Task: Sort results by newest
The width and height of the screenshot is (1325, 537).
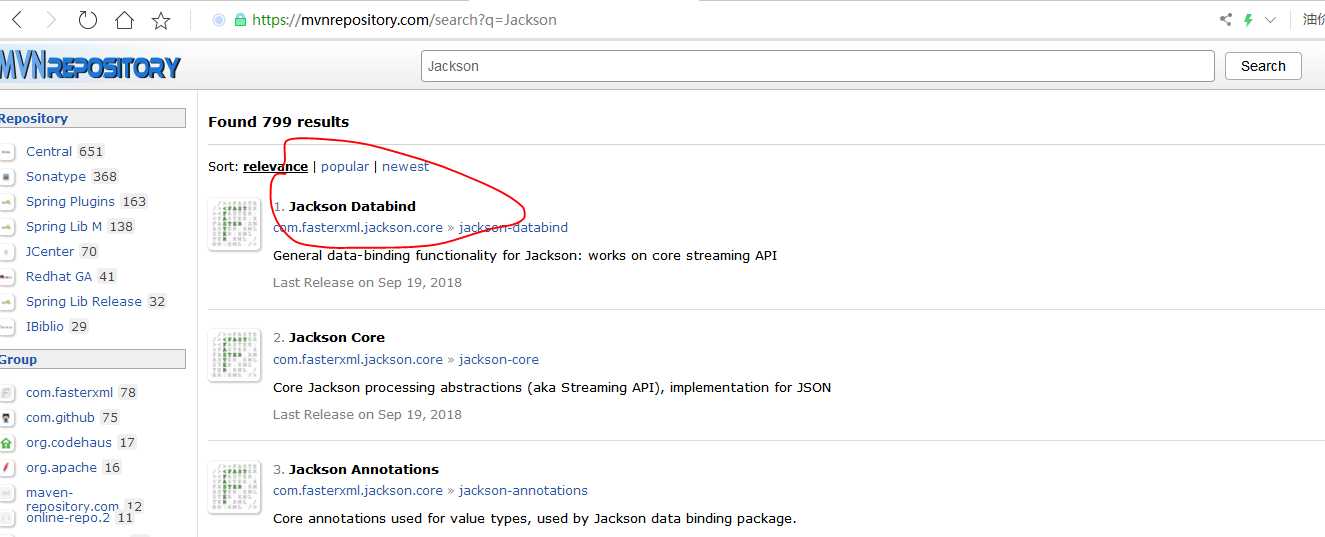Action: tap(405, 167)
